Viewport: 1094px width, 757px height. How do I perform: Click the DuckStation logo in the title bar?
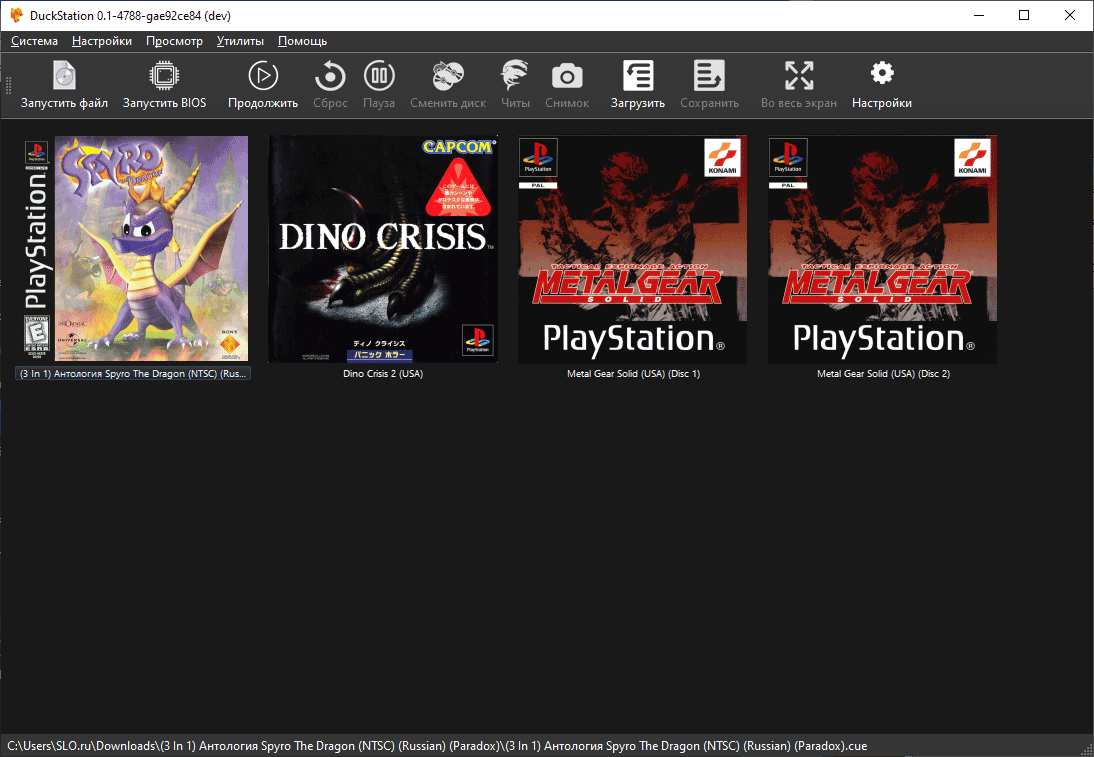[x=15, y=15]
